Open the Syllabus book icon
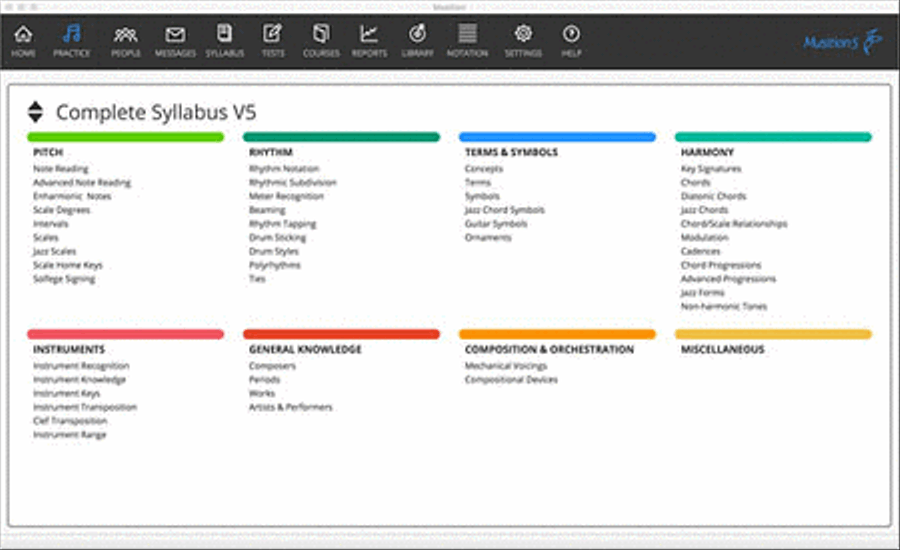Image resolution: width=900 pixels, height=550 pixels. [224, 33]
